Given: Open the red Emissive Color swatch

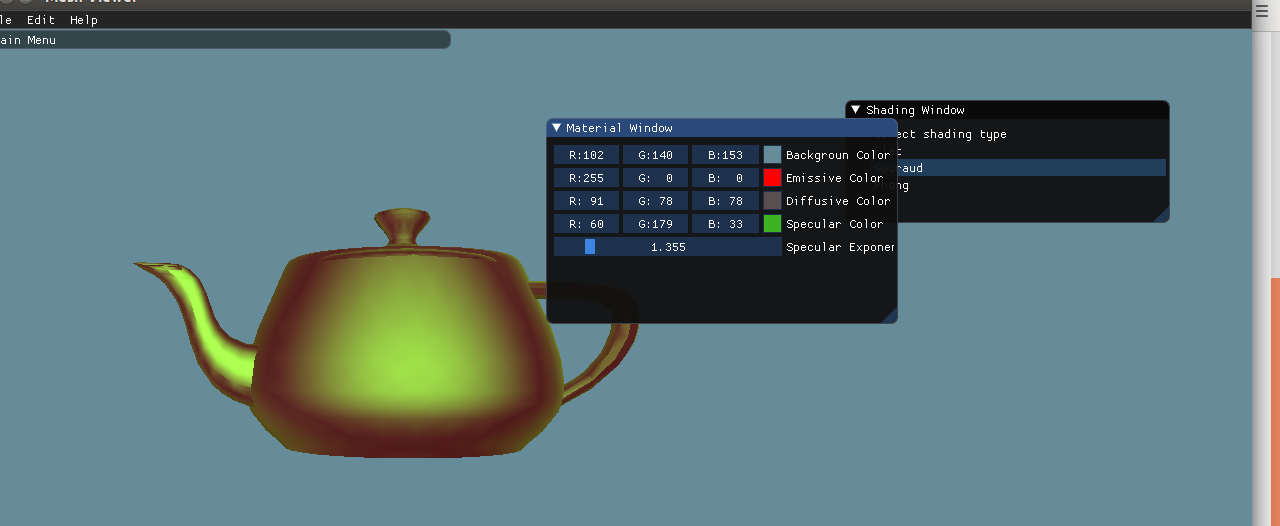Looking at the screenshot, I should point(772,178).
